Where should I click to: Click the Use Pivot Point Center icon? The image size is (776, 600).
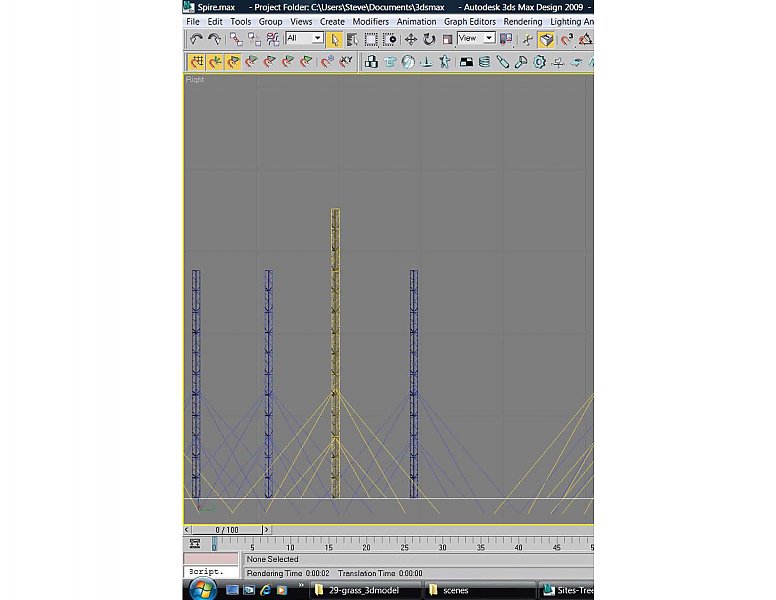(x=506, y=40)
